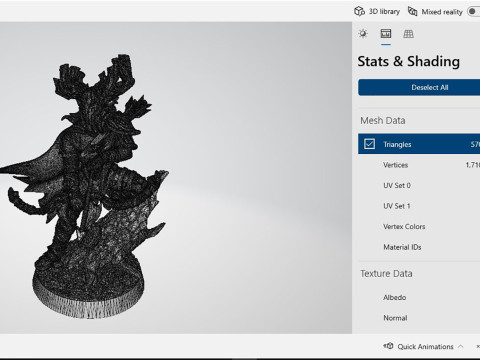Choose Material IDs shading view
The width and height of the screenshot is (480, 360).
point(419,247)
